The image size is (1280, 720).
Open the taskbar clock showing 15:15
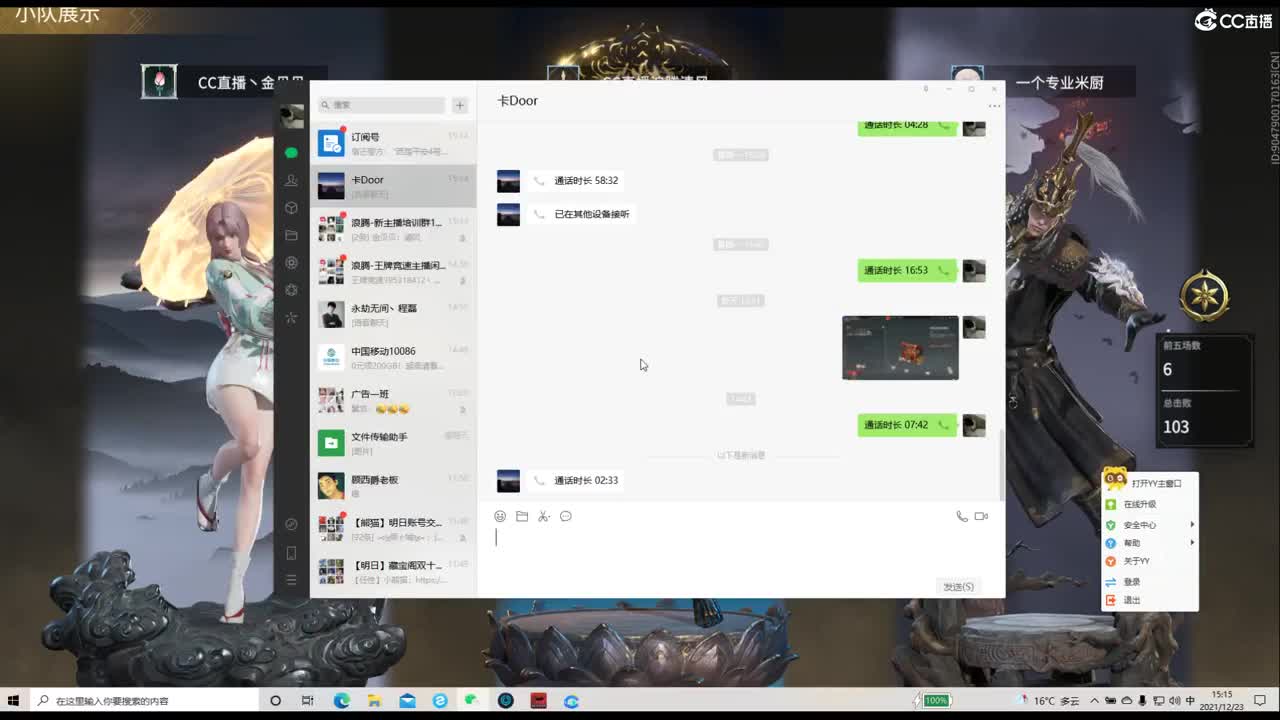[1222, 700]
